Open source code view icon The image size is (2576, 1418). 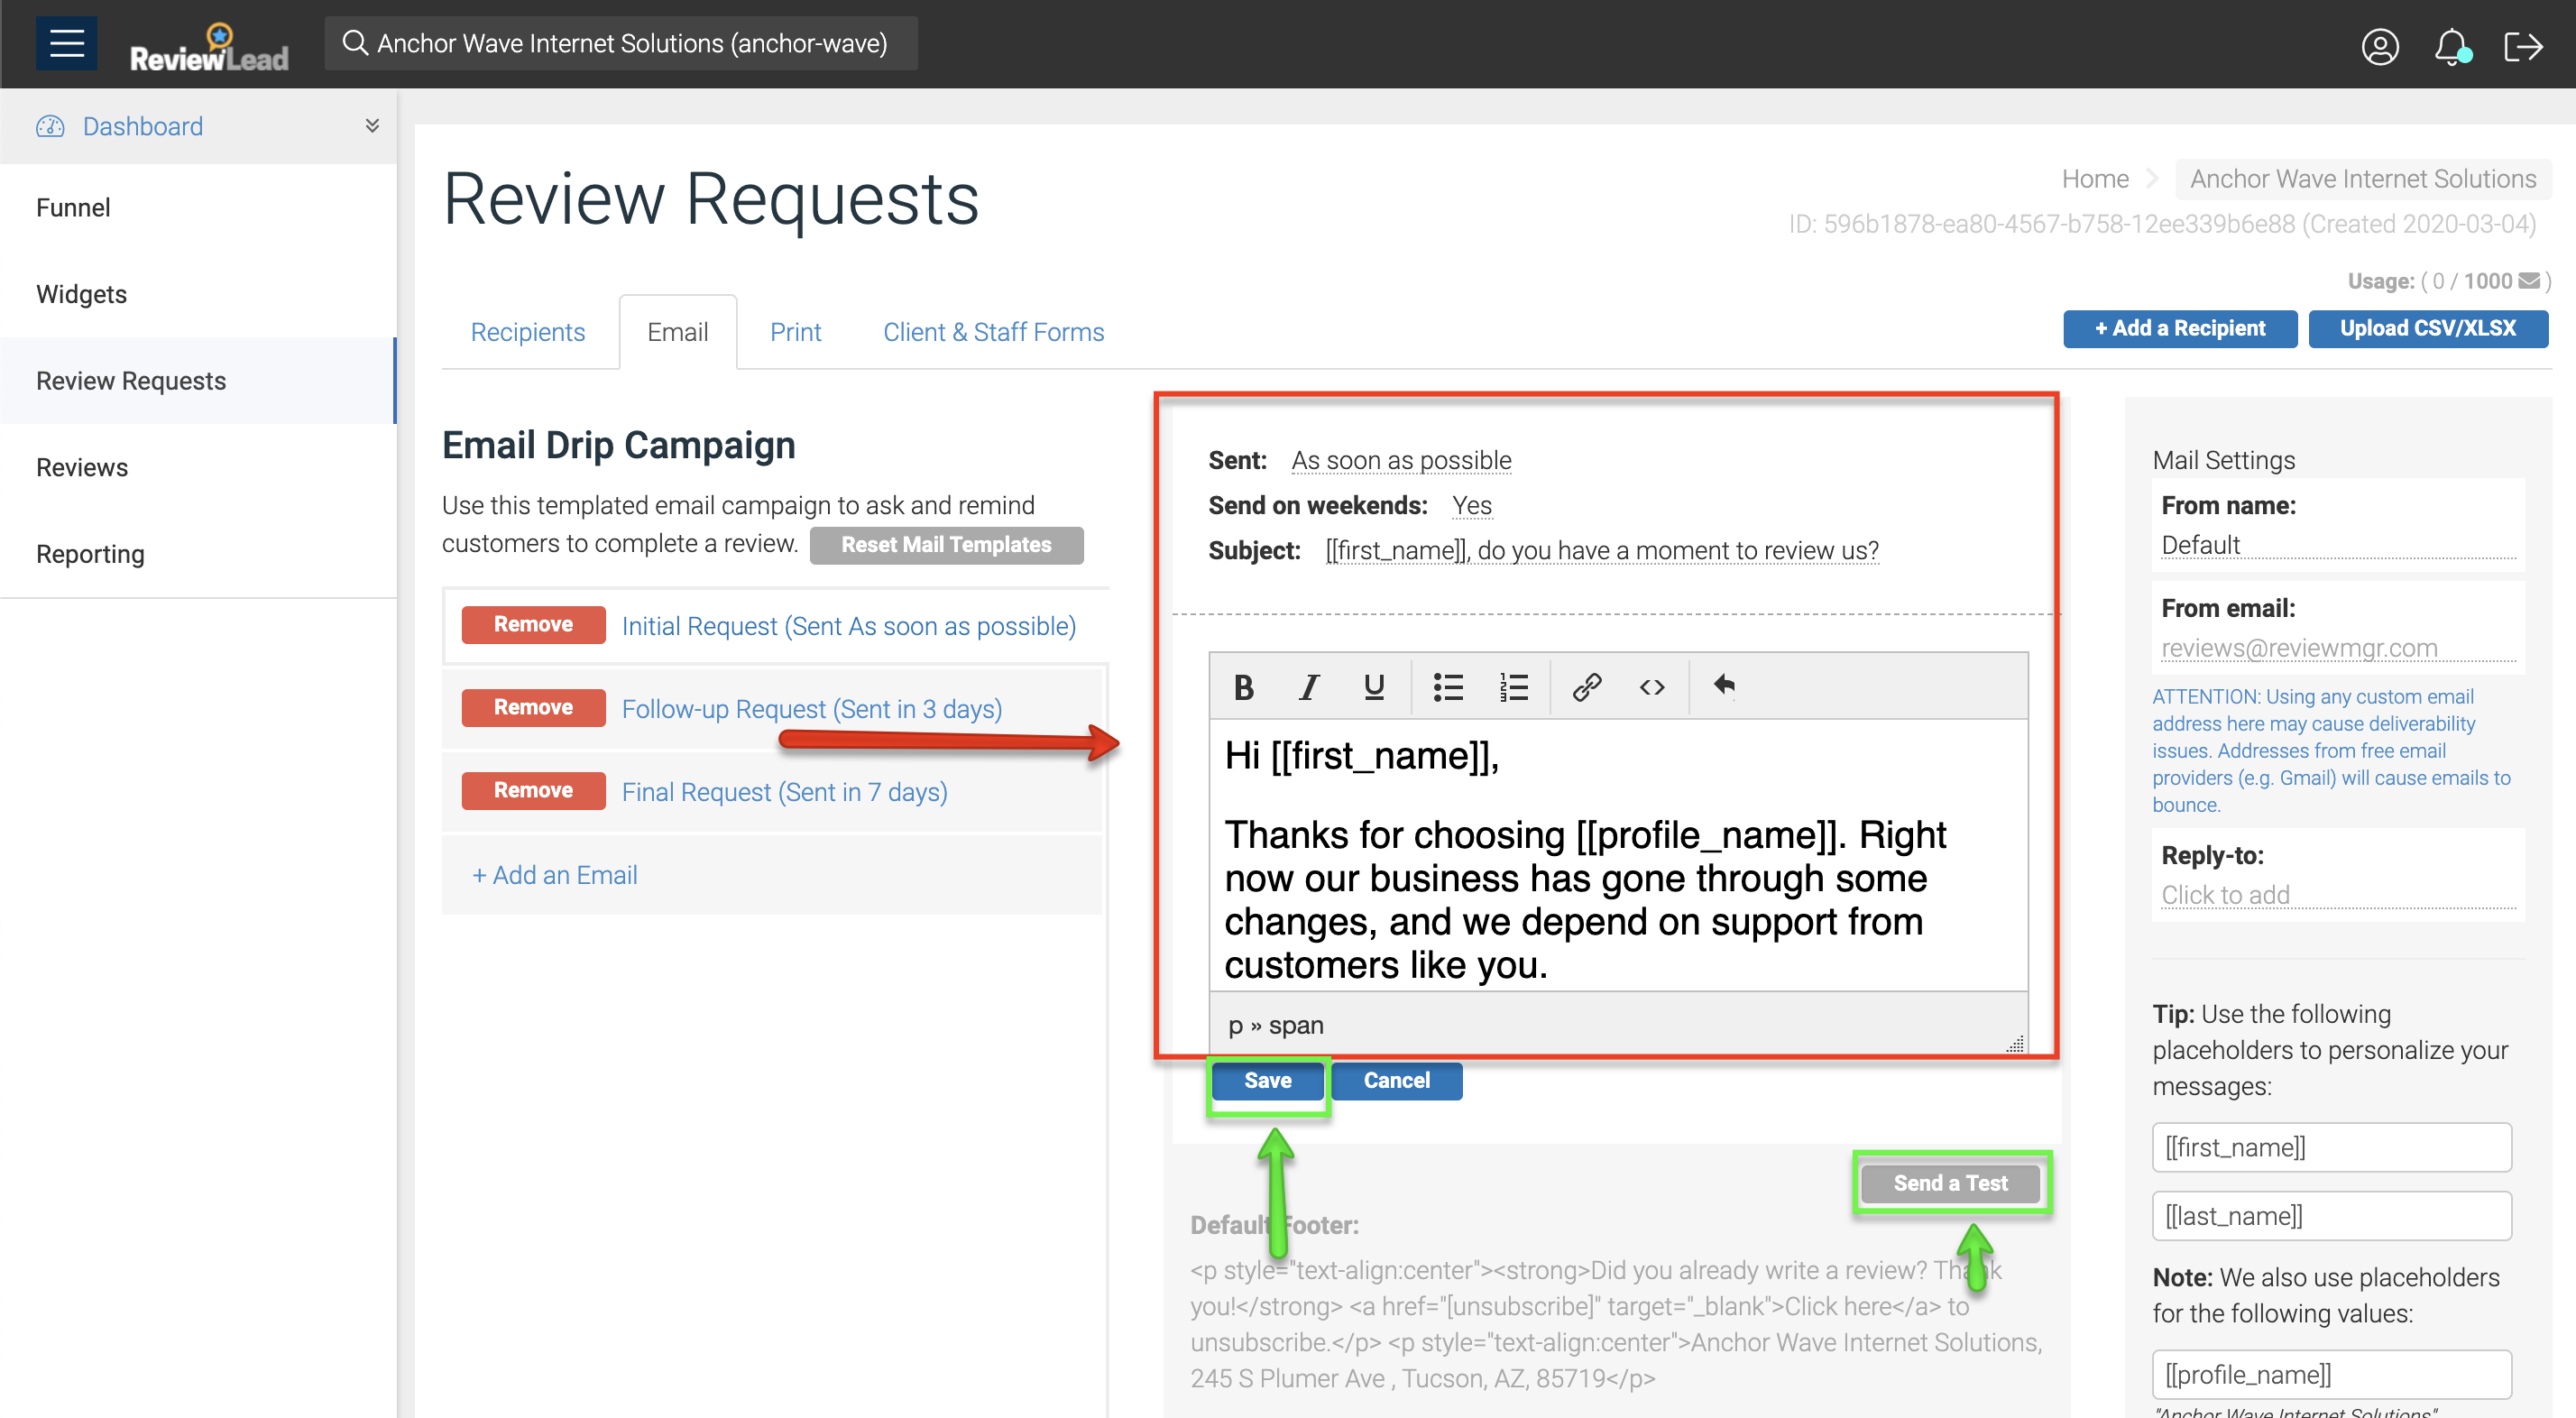click(x=1652, y=687)
